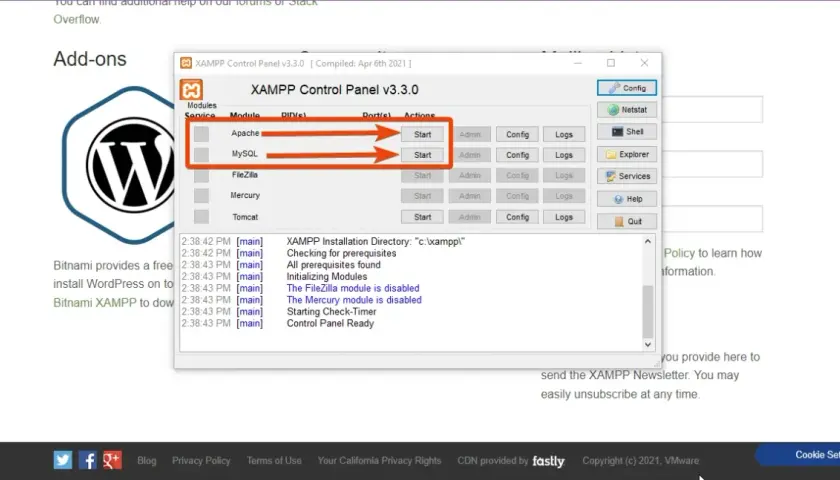Open Your California Privacy Rights link
840x480 pixels.
[379, 461]
